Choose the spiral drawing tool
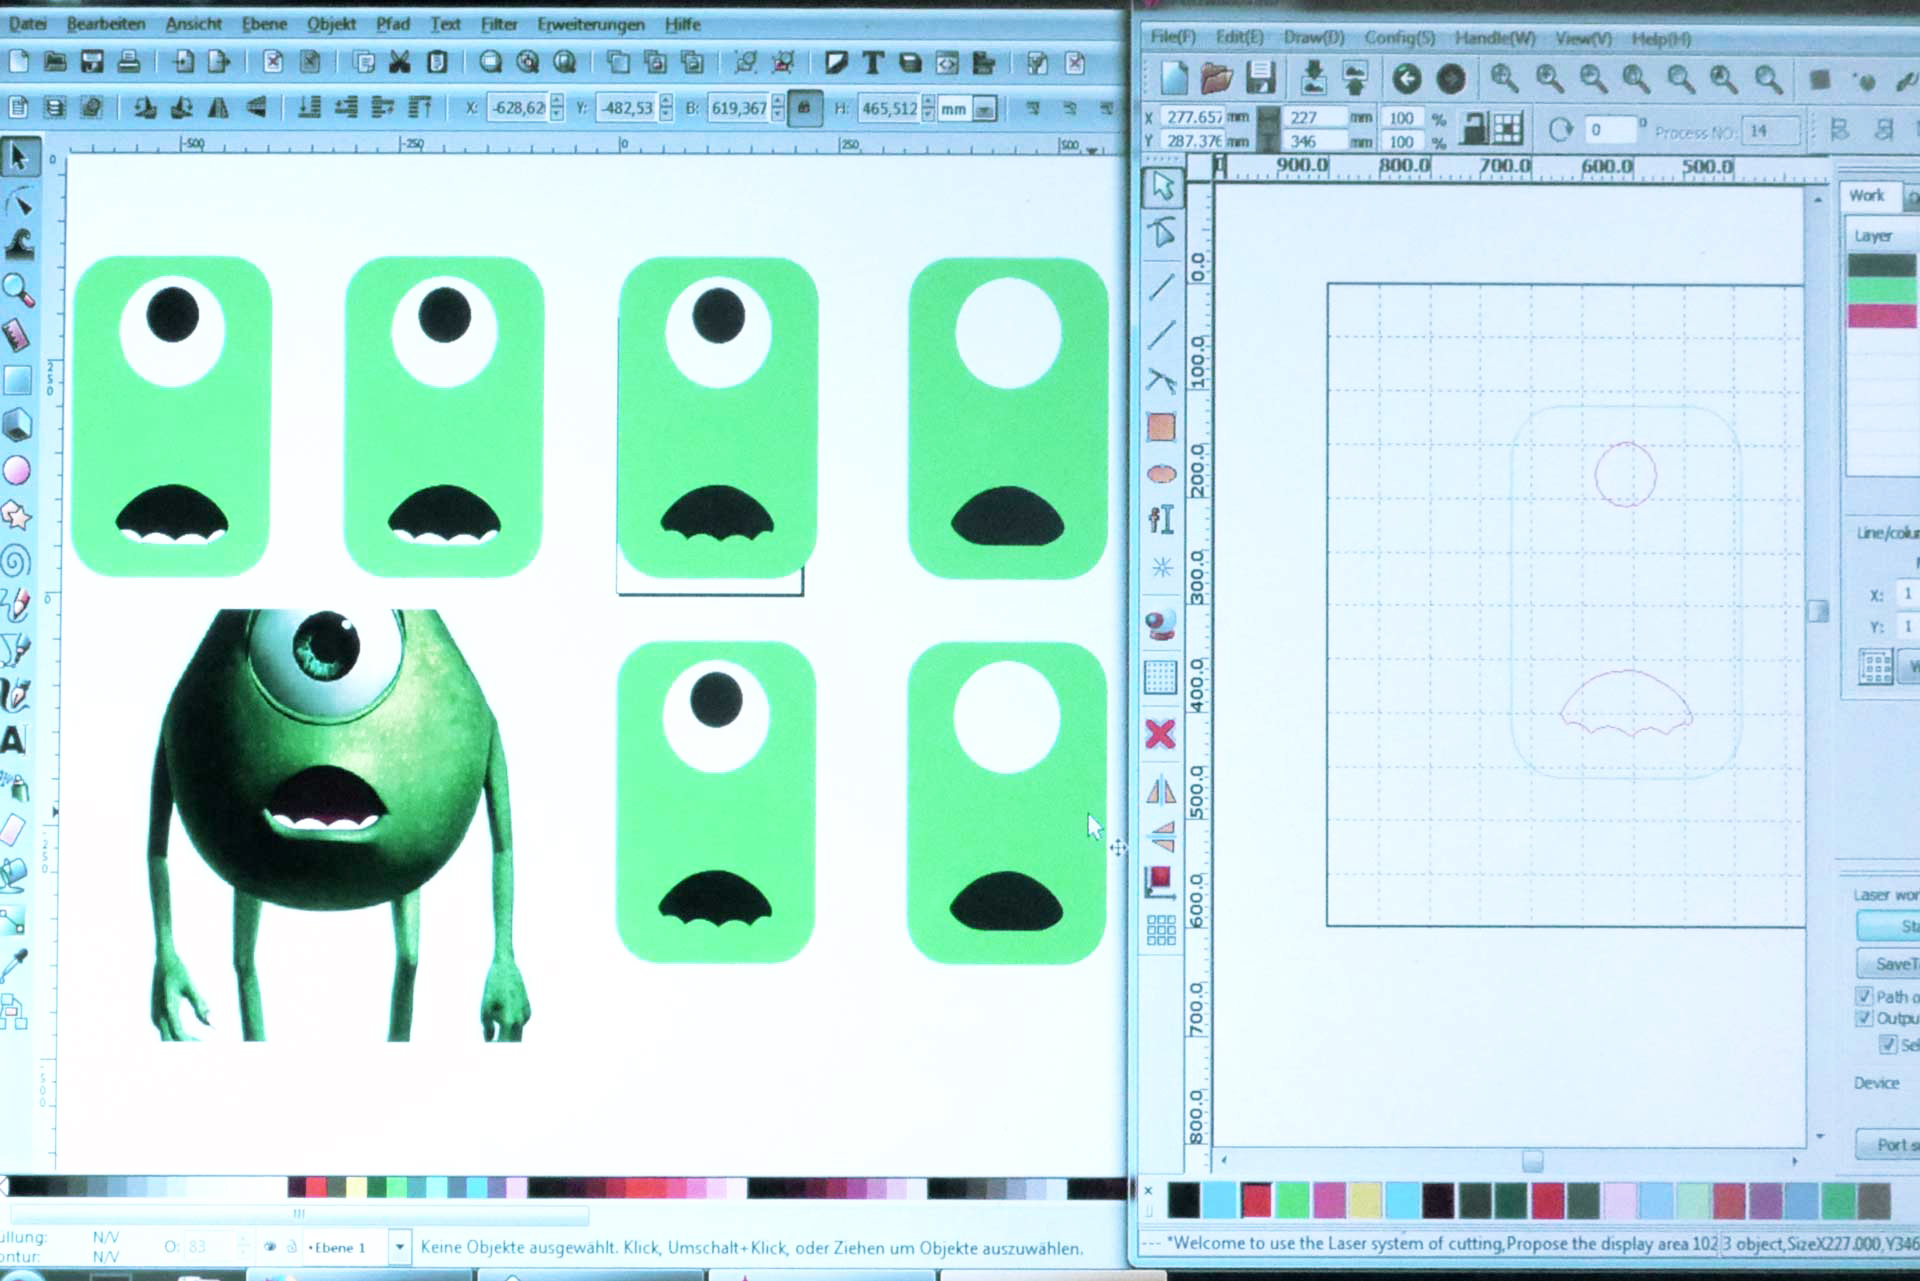Viewport: 1920px width, 1281px height. click(x=15, y=561)
